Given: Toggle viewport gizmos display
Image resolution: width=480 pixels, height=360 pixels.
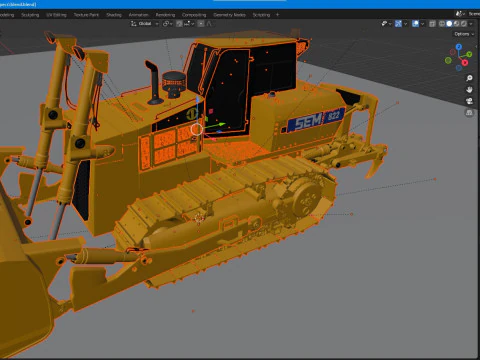Looking at the screenshot, I should click(x=398, y=24).
